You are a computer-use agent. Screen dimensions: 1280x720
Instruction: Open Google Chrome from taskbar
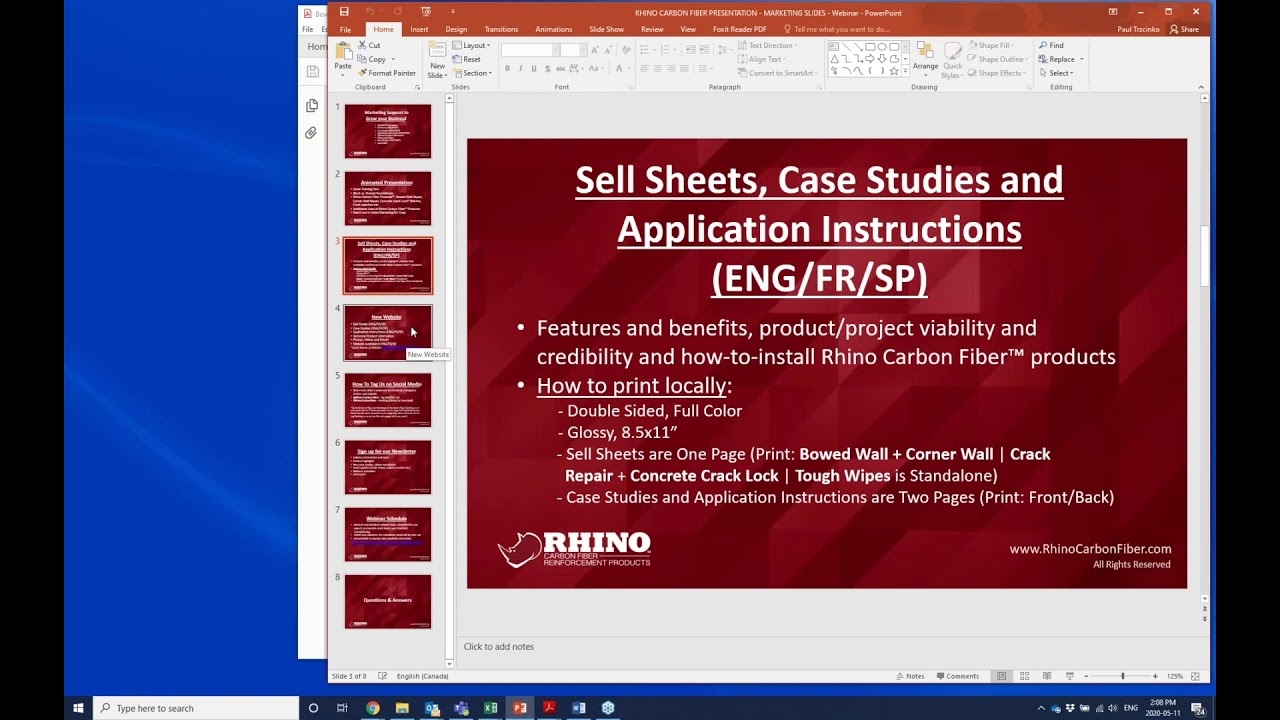(x=373, y=708)
